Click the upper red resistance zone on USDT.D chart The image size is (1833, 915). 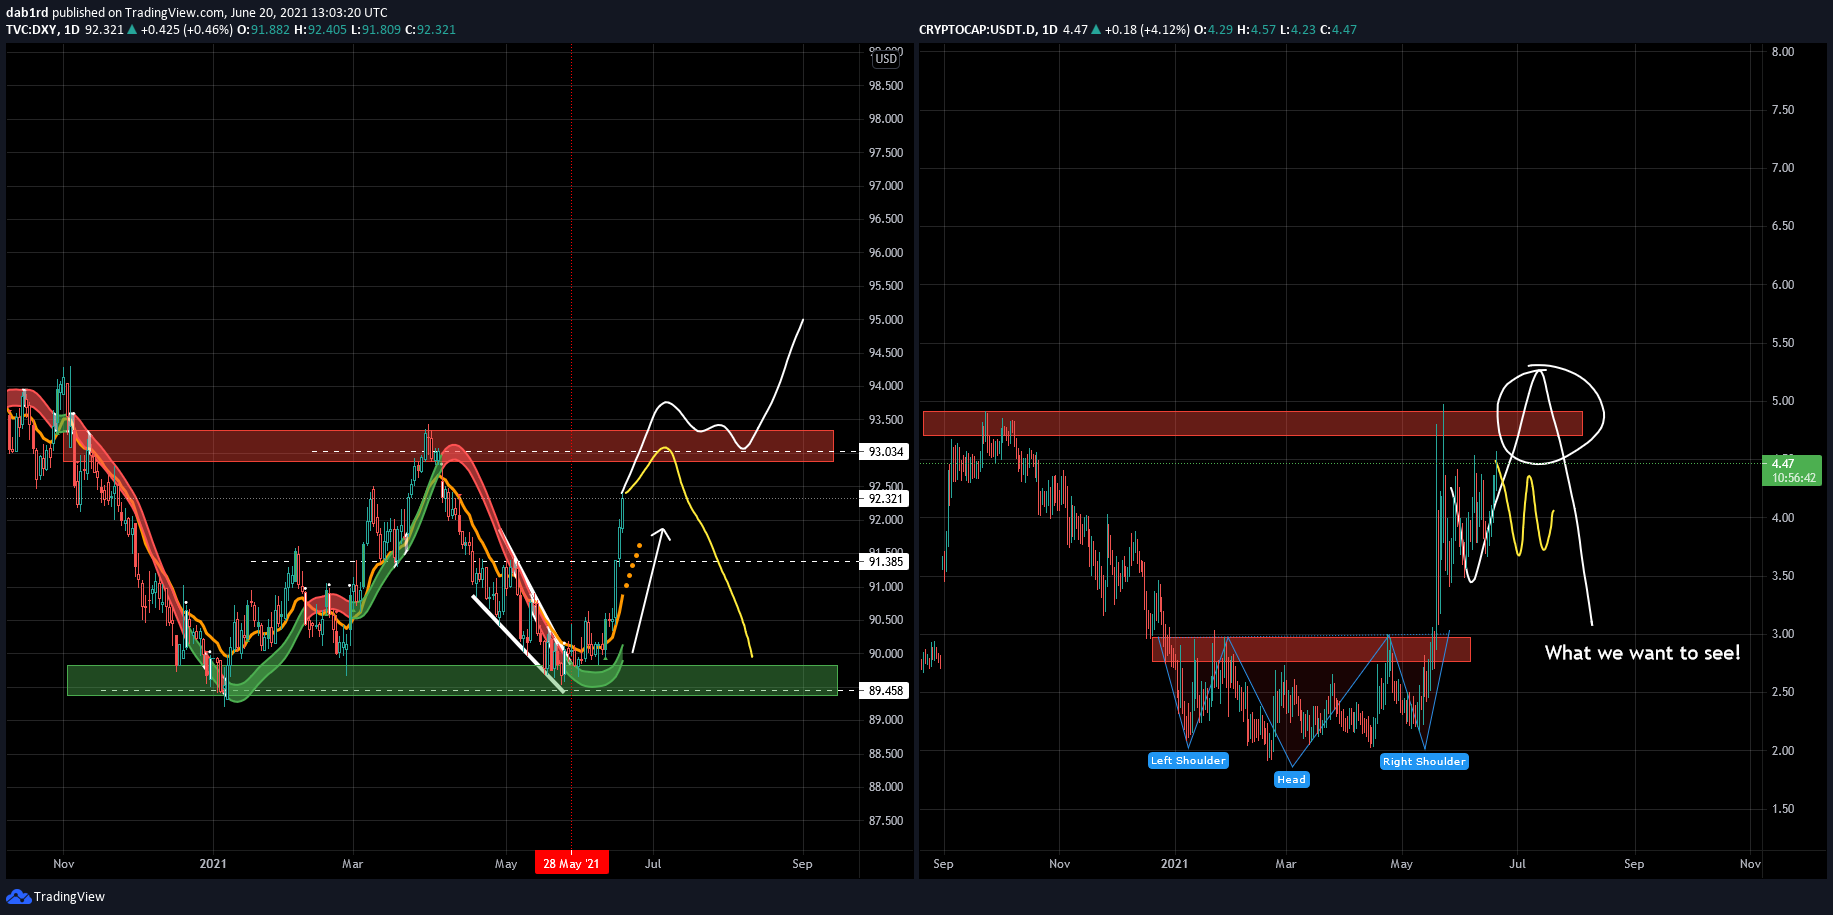1252,423
